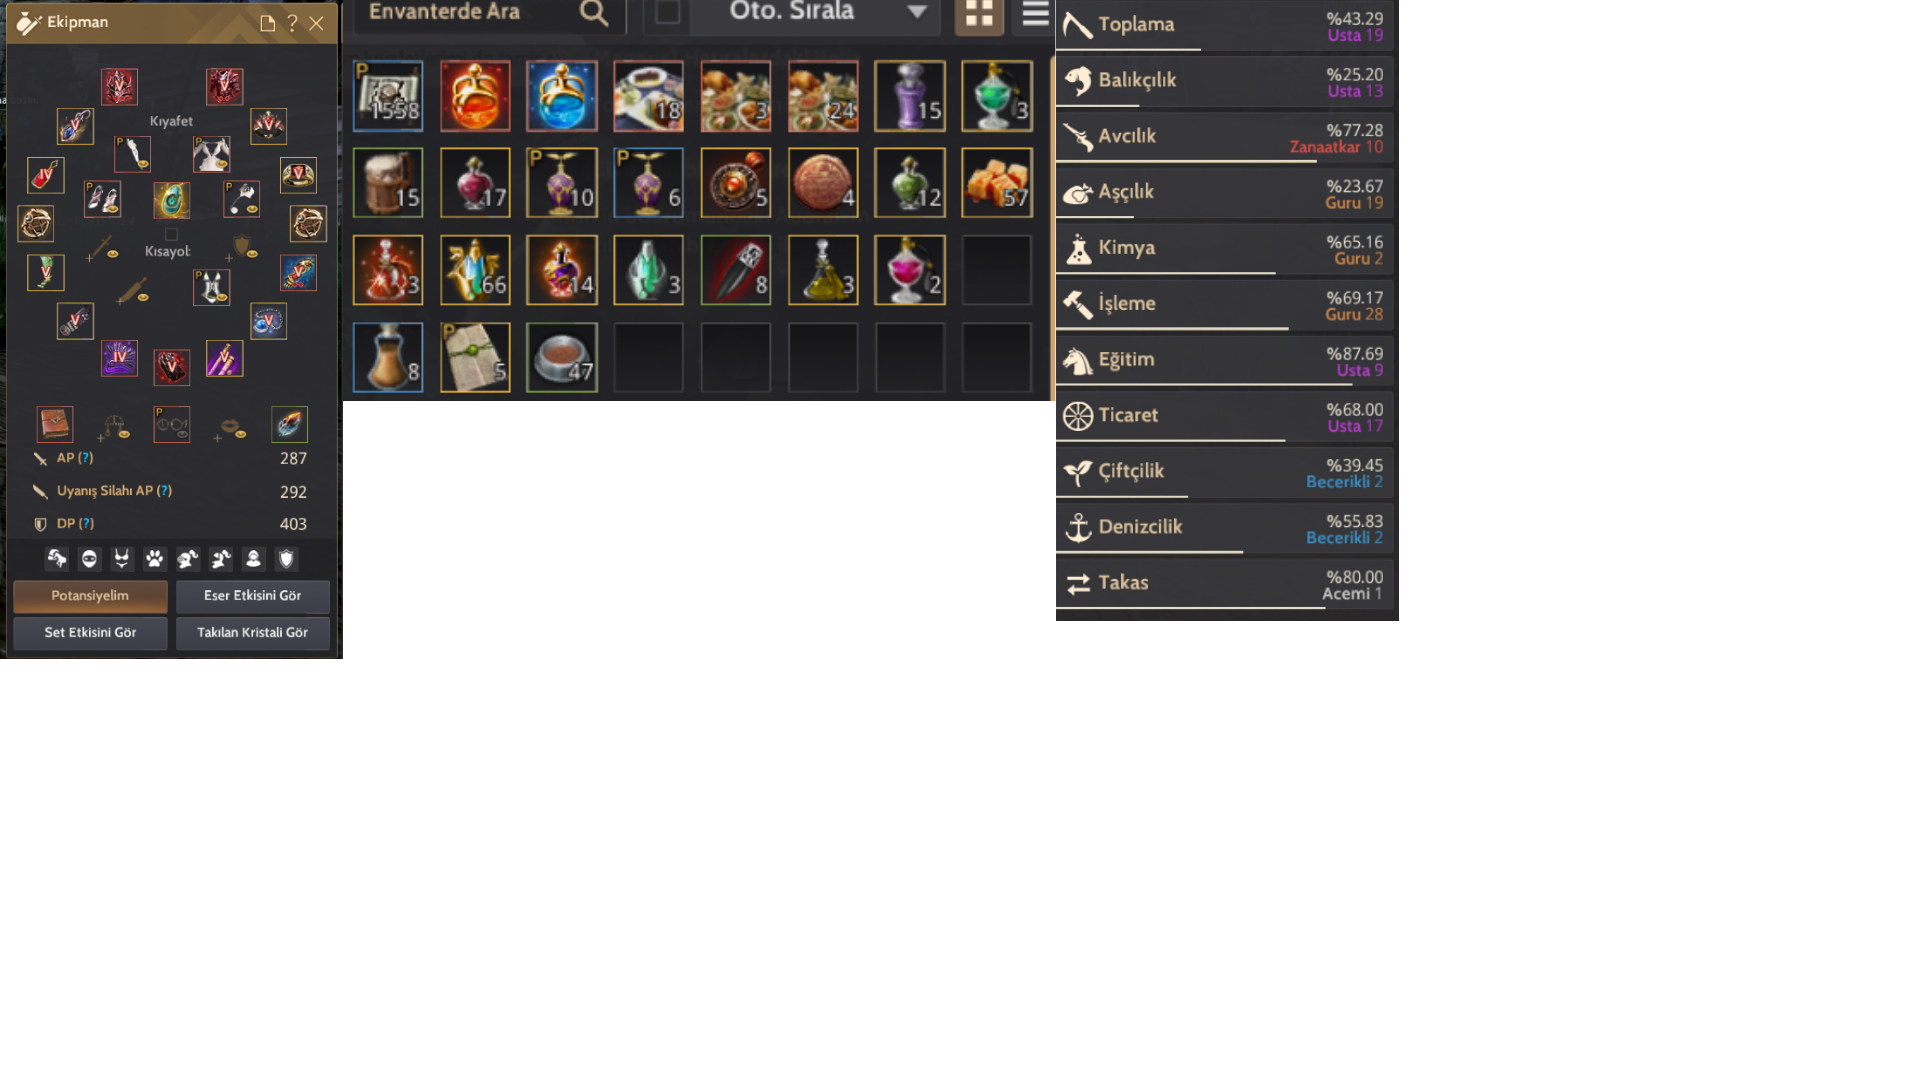The height and width of the screenshot is (1080, 1920).
Task: Select the item stack showing 1558
Action: (388, 96)
